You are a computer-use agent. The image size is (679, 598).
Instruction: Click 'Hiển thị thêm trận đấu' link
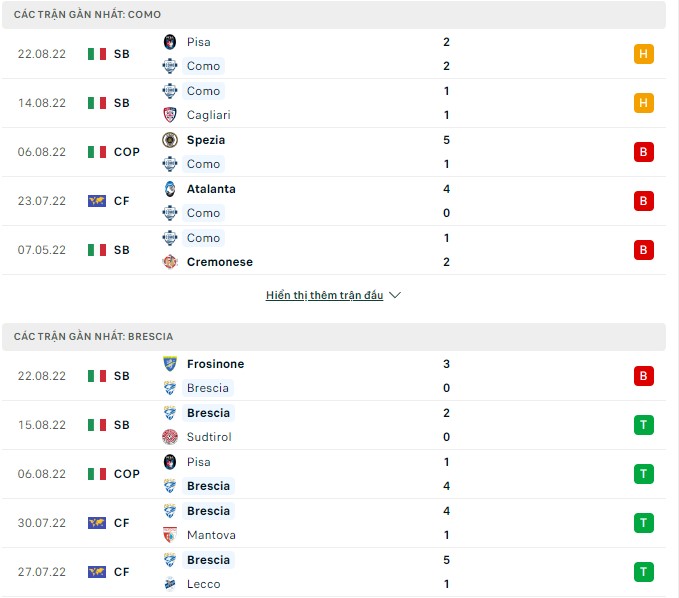click(325, 296)
